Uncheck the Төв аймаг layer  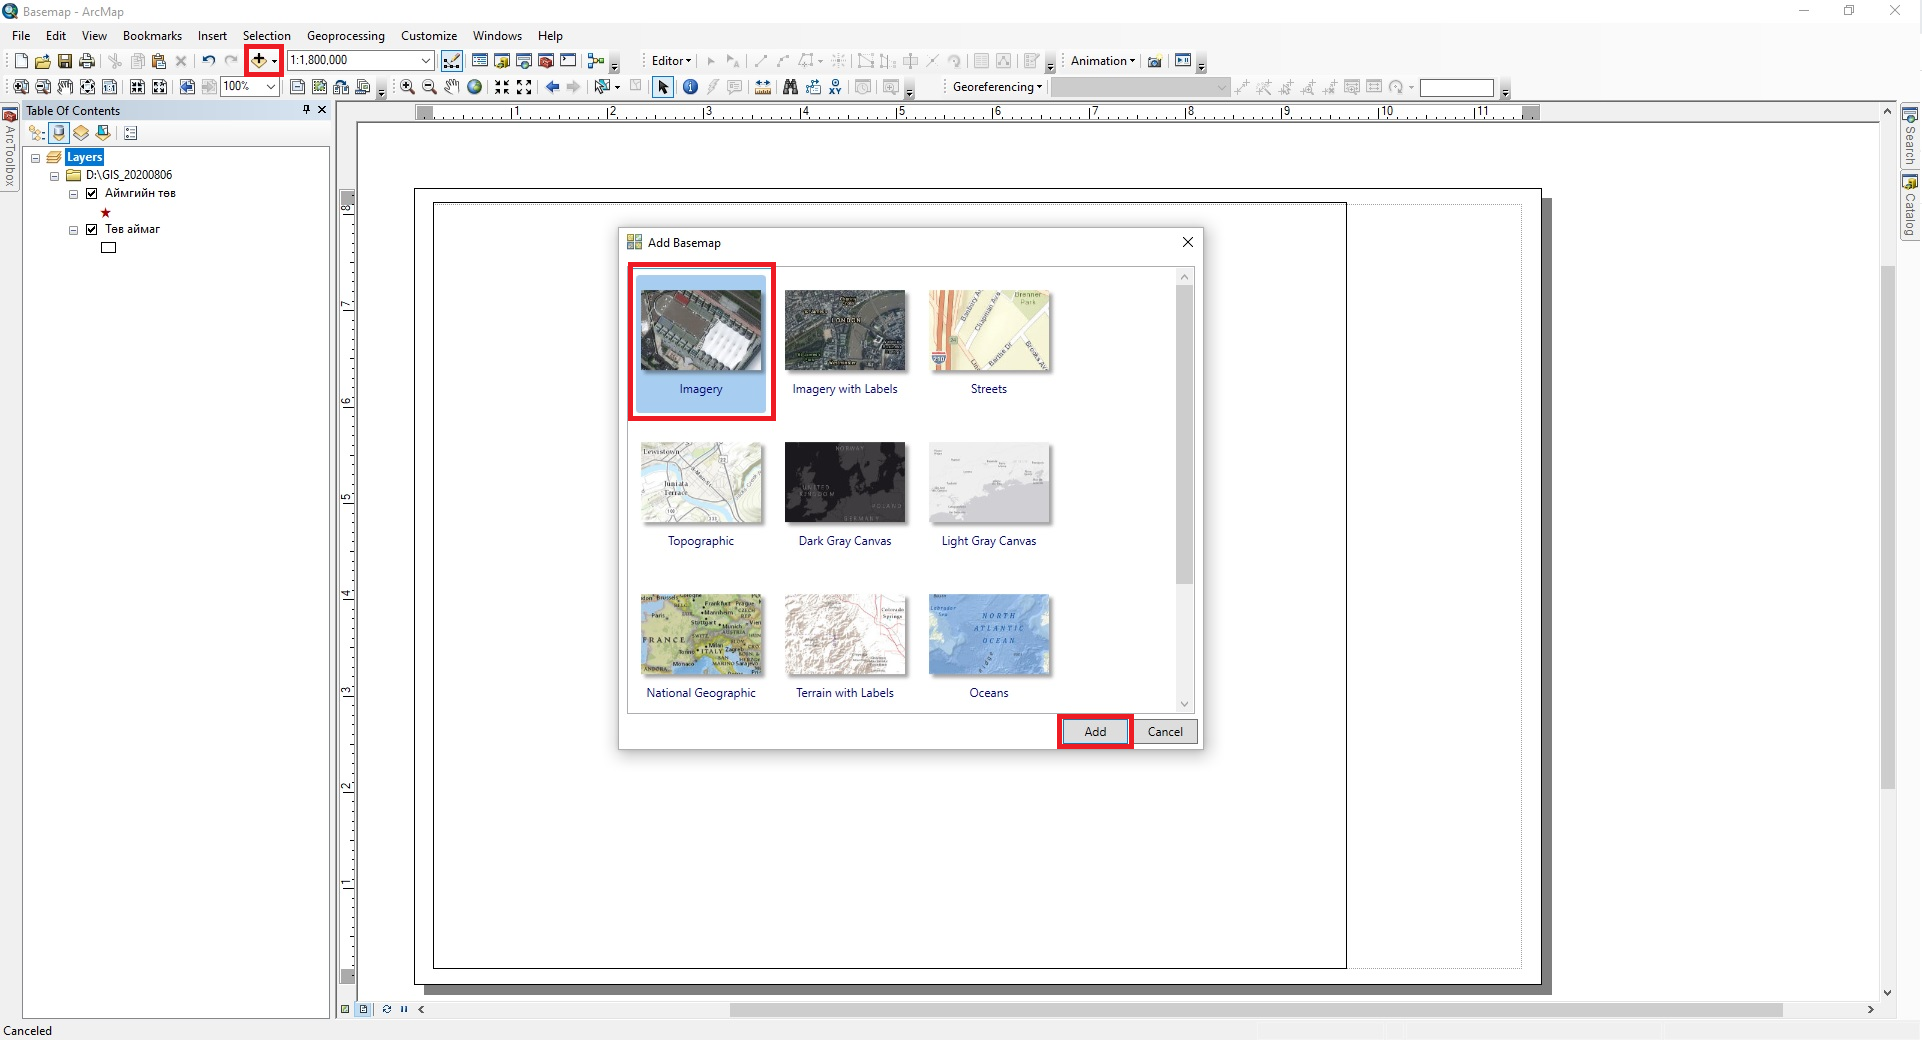(x=92, y=230)
